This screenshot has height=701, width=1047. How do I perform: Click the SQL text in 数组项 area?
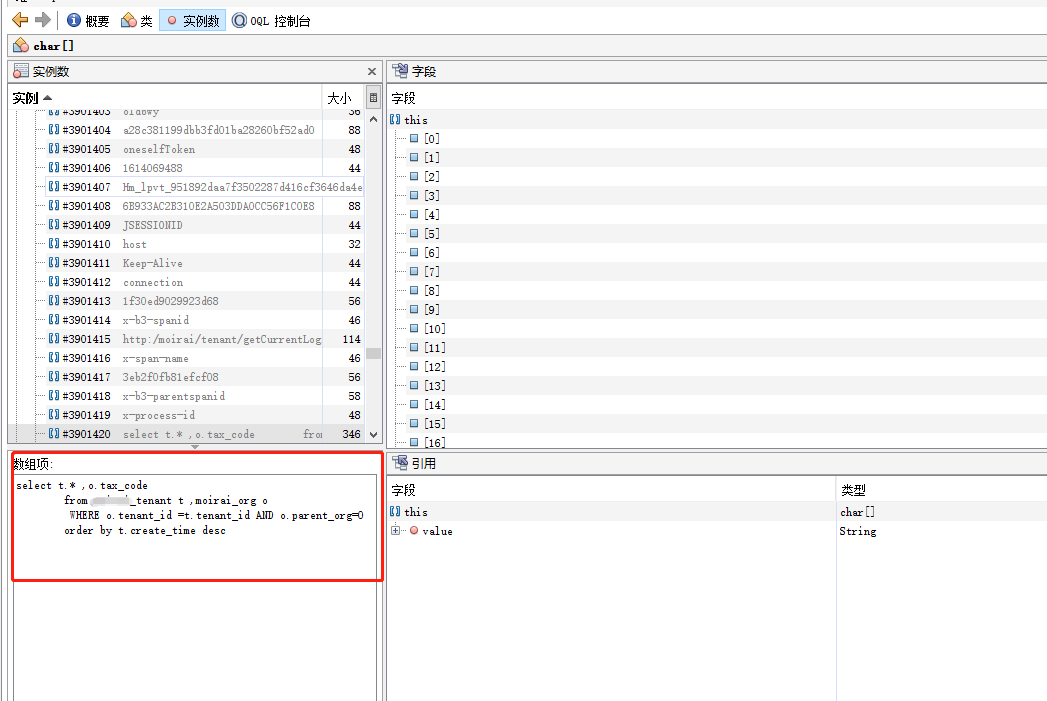[188, 508]
